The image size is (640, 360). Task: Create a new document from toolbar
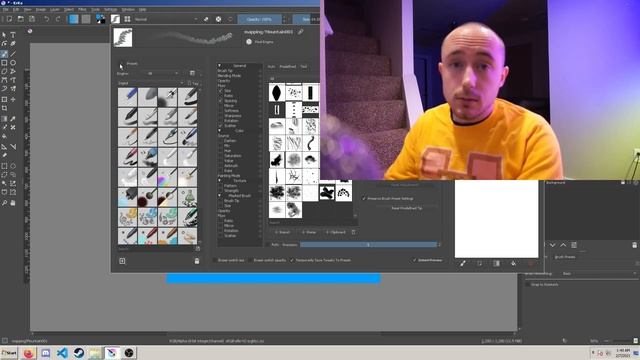pos(9,19)
